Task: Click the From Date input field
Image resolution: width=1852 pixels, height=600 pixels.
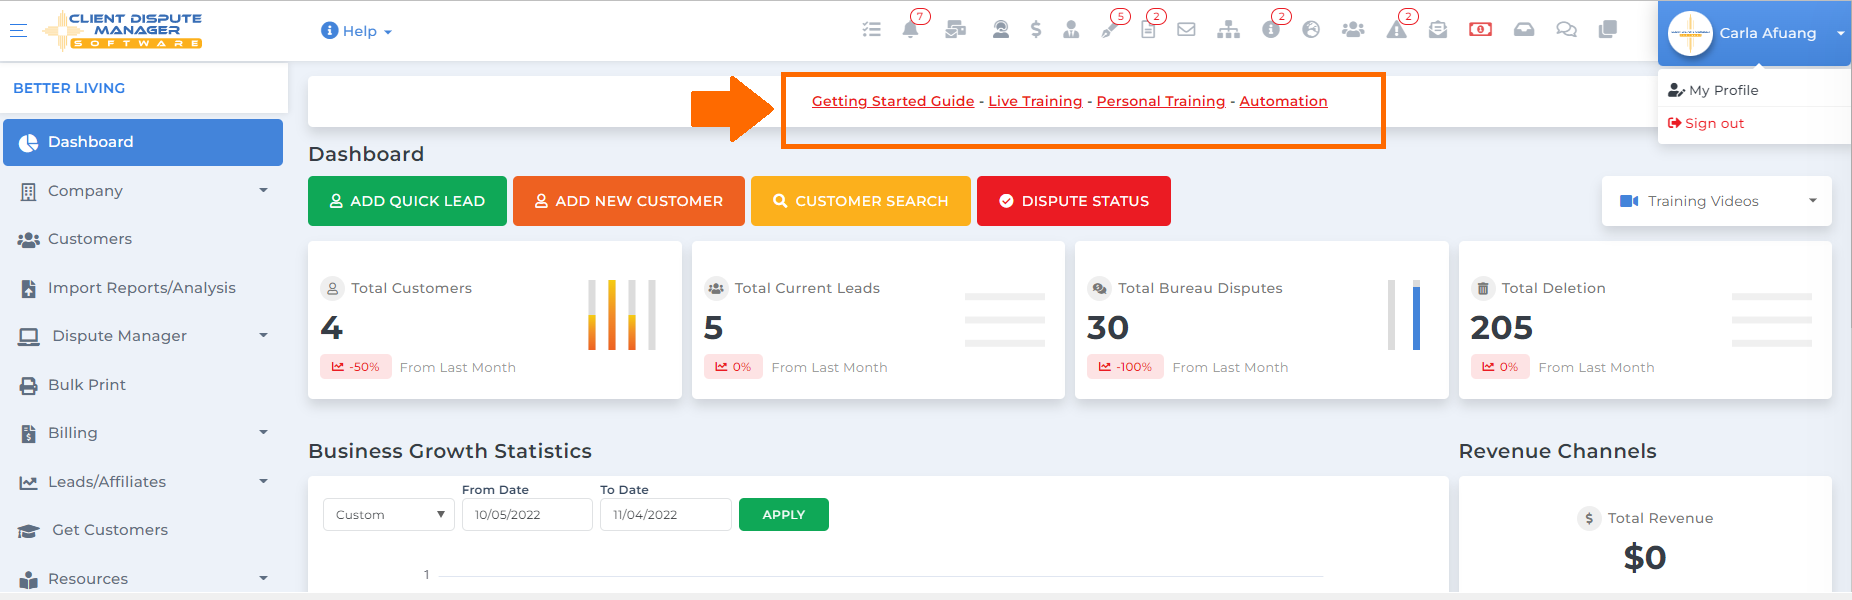Action: coord(527,515)
